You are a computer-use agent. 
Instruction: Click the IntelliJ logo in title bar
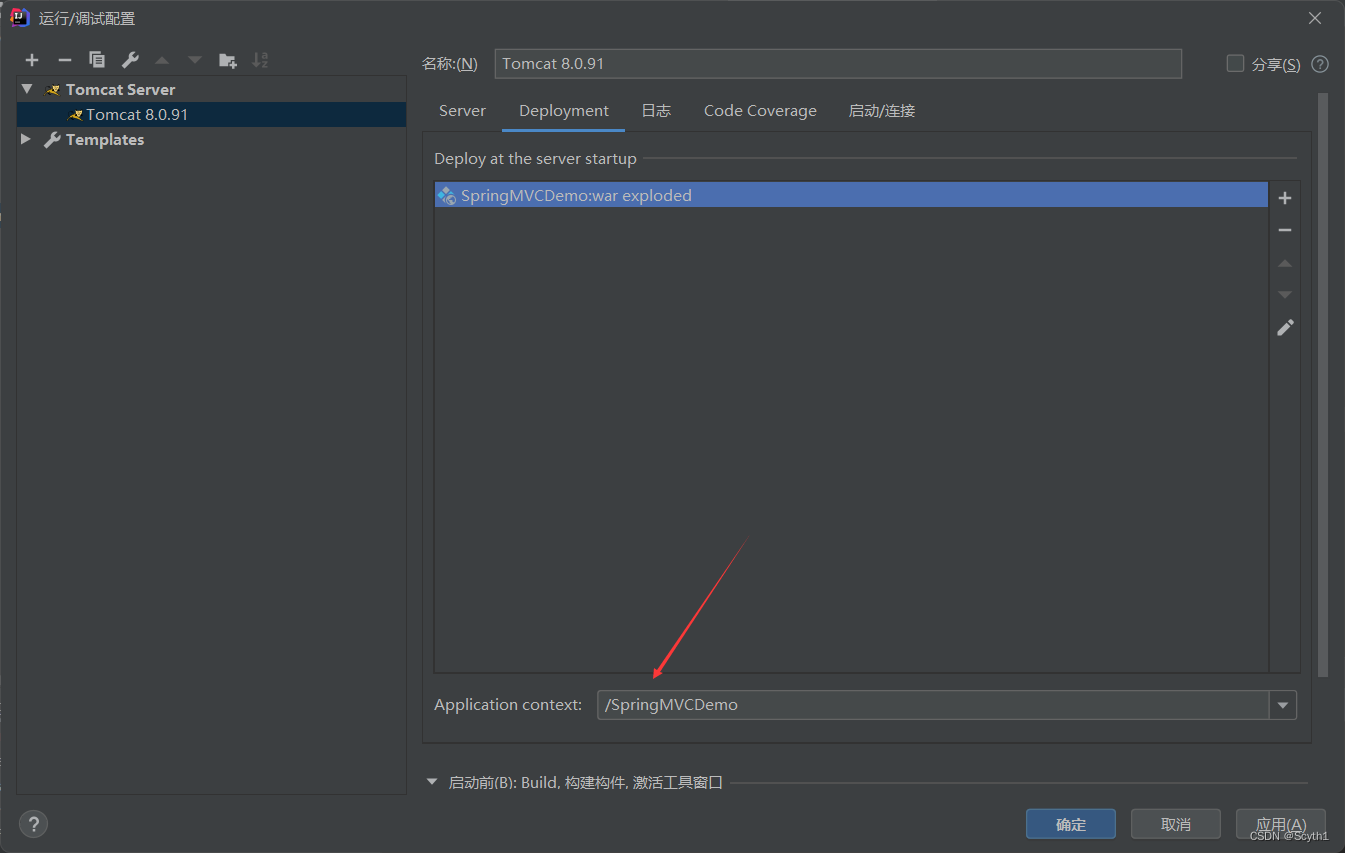click(19, 17)
